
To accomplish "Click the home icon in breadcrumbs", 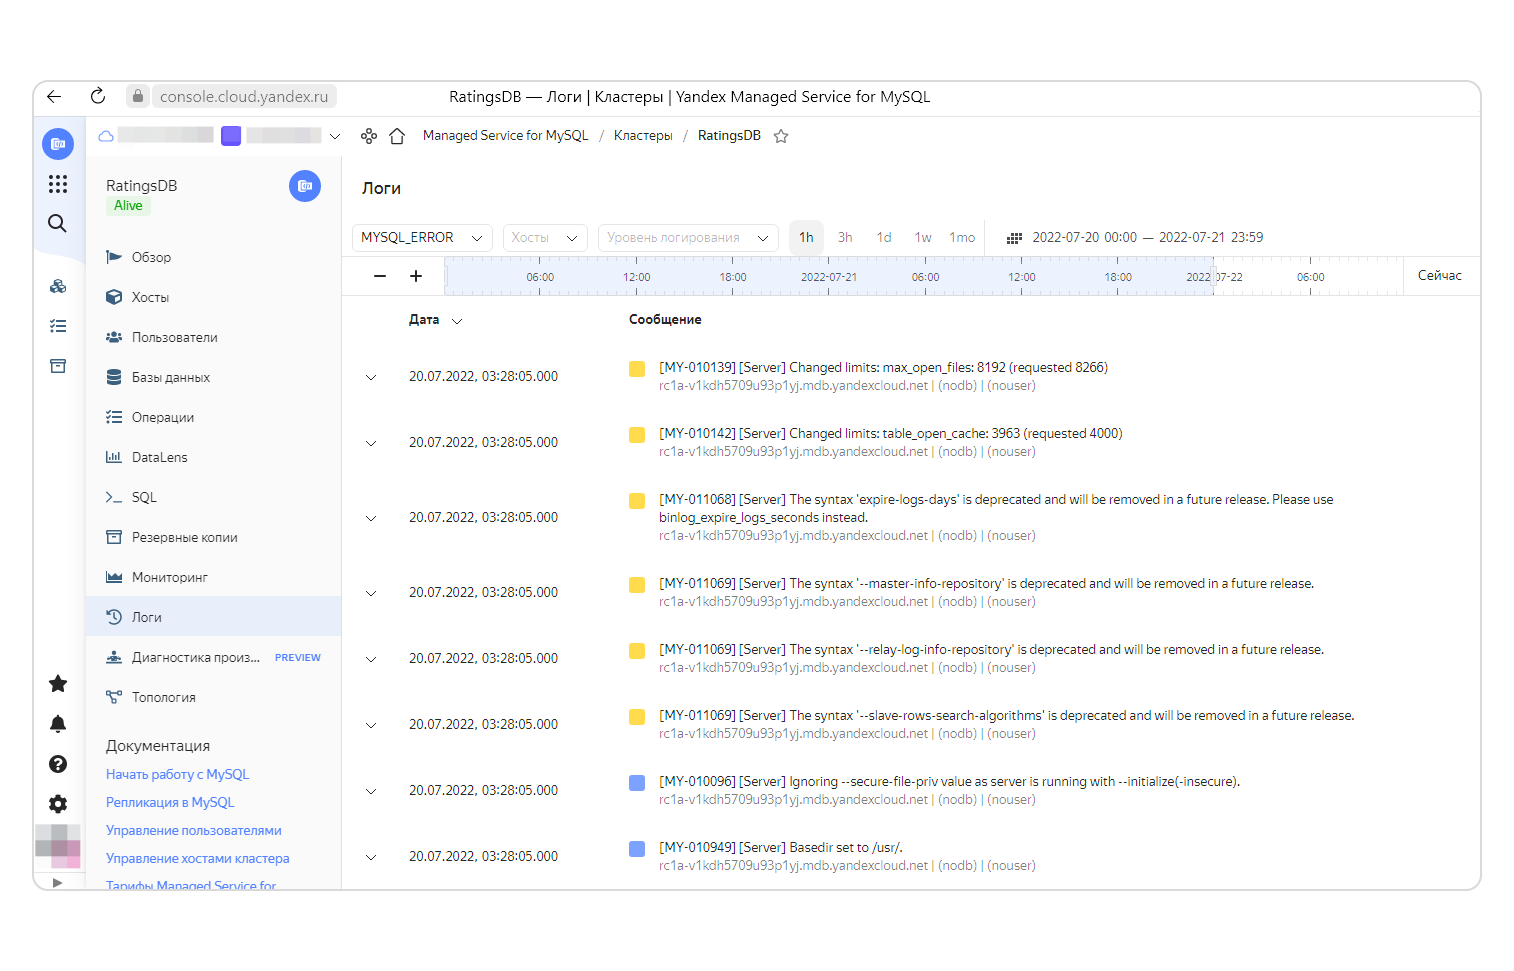I will click(x=397, y=136).
